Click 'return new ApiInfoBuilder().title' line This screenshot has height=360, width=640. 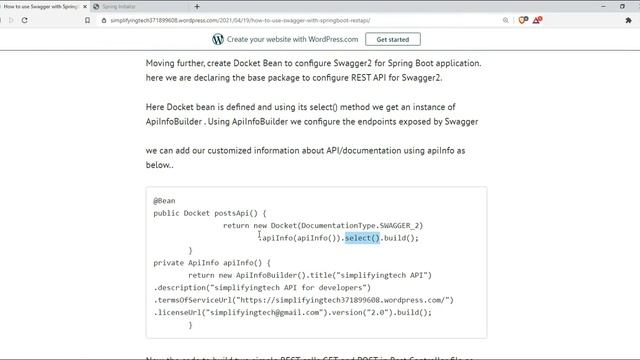pyautogui.click(x=310, y=275)
